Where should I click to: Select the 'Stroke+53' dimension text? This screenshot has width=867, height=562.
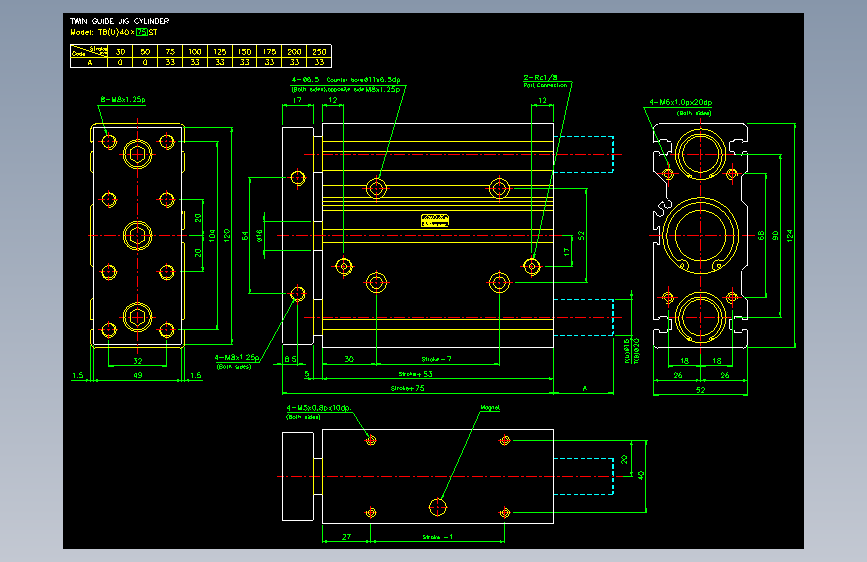415,374
